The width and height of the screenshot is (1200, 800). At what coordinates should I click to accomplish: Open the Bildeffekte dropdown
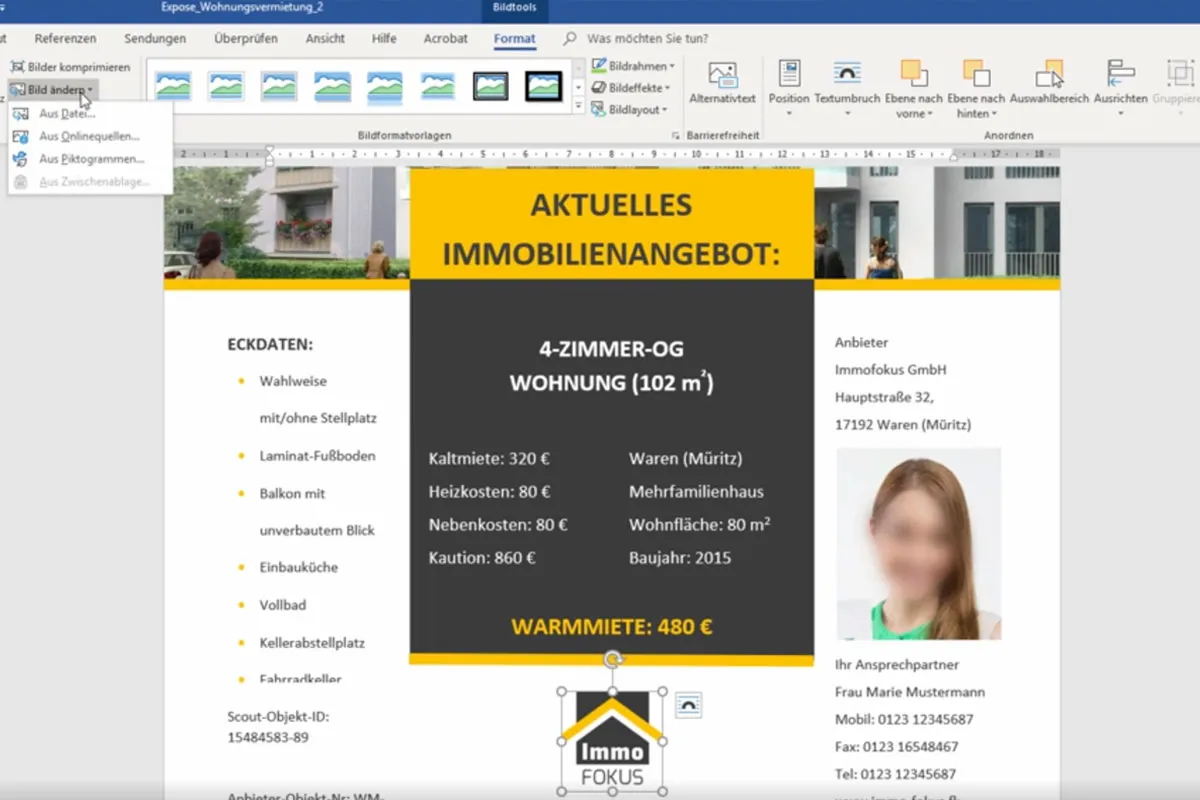click(630, 88)
